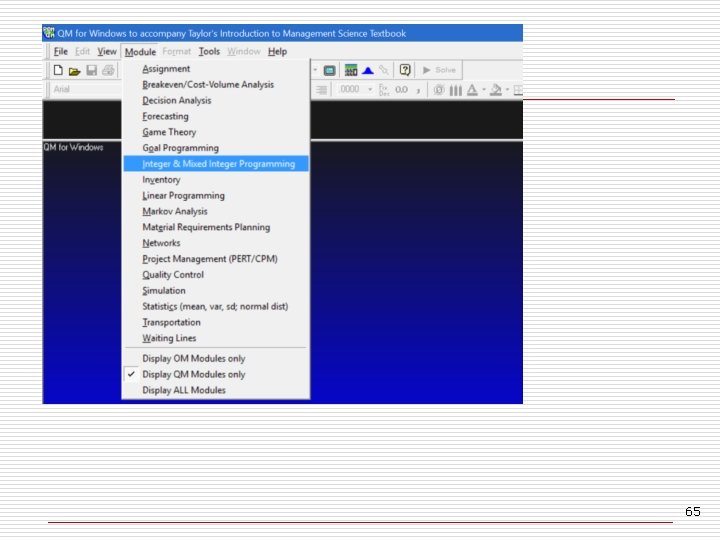Screen dimensions: 720x540
Task: Enable Display ALL Modules
Action: [216, 390]
